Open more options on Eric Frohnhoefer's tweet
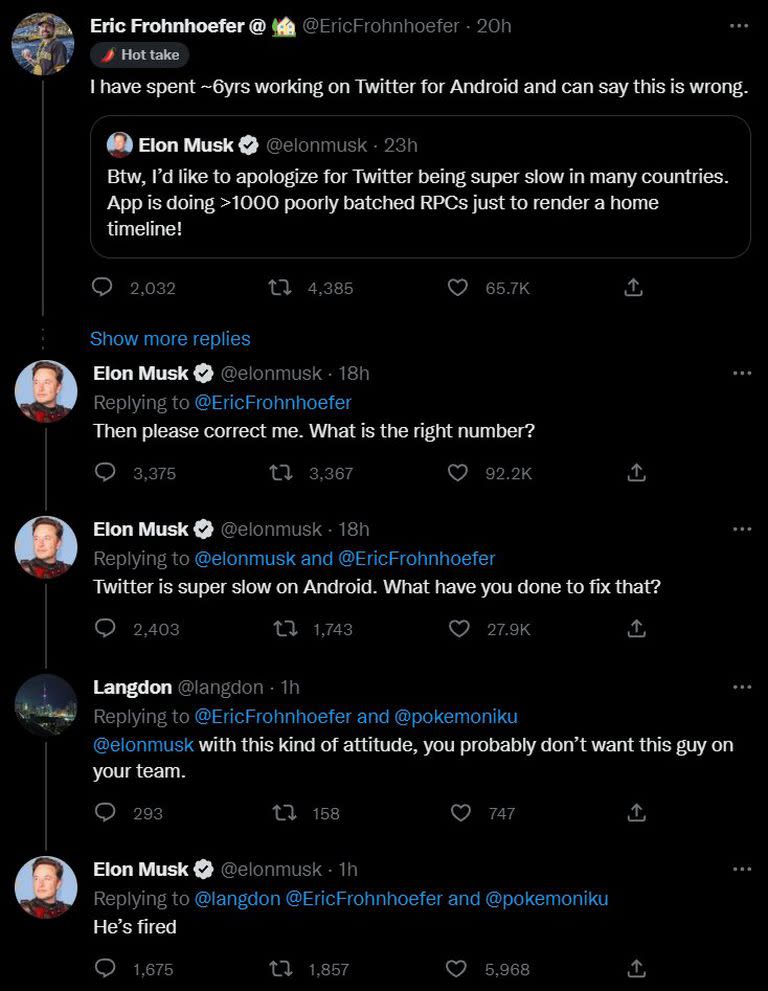This screenshot has height=991, width=768. point(739,26)
